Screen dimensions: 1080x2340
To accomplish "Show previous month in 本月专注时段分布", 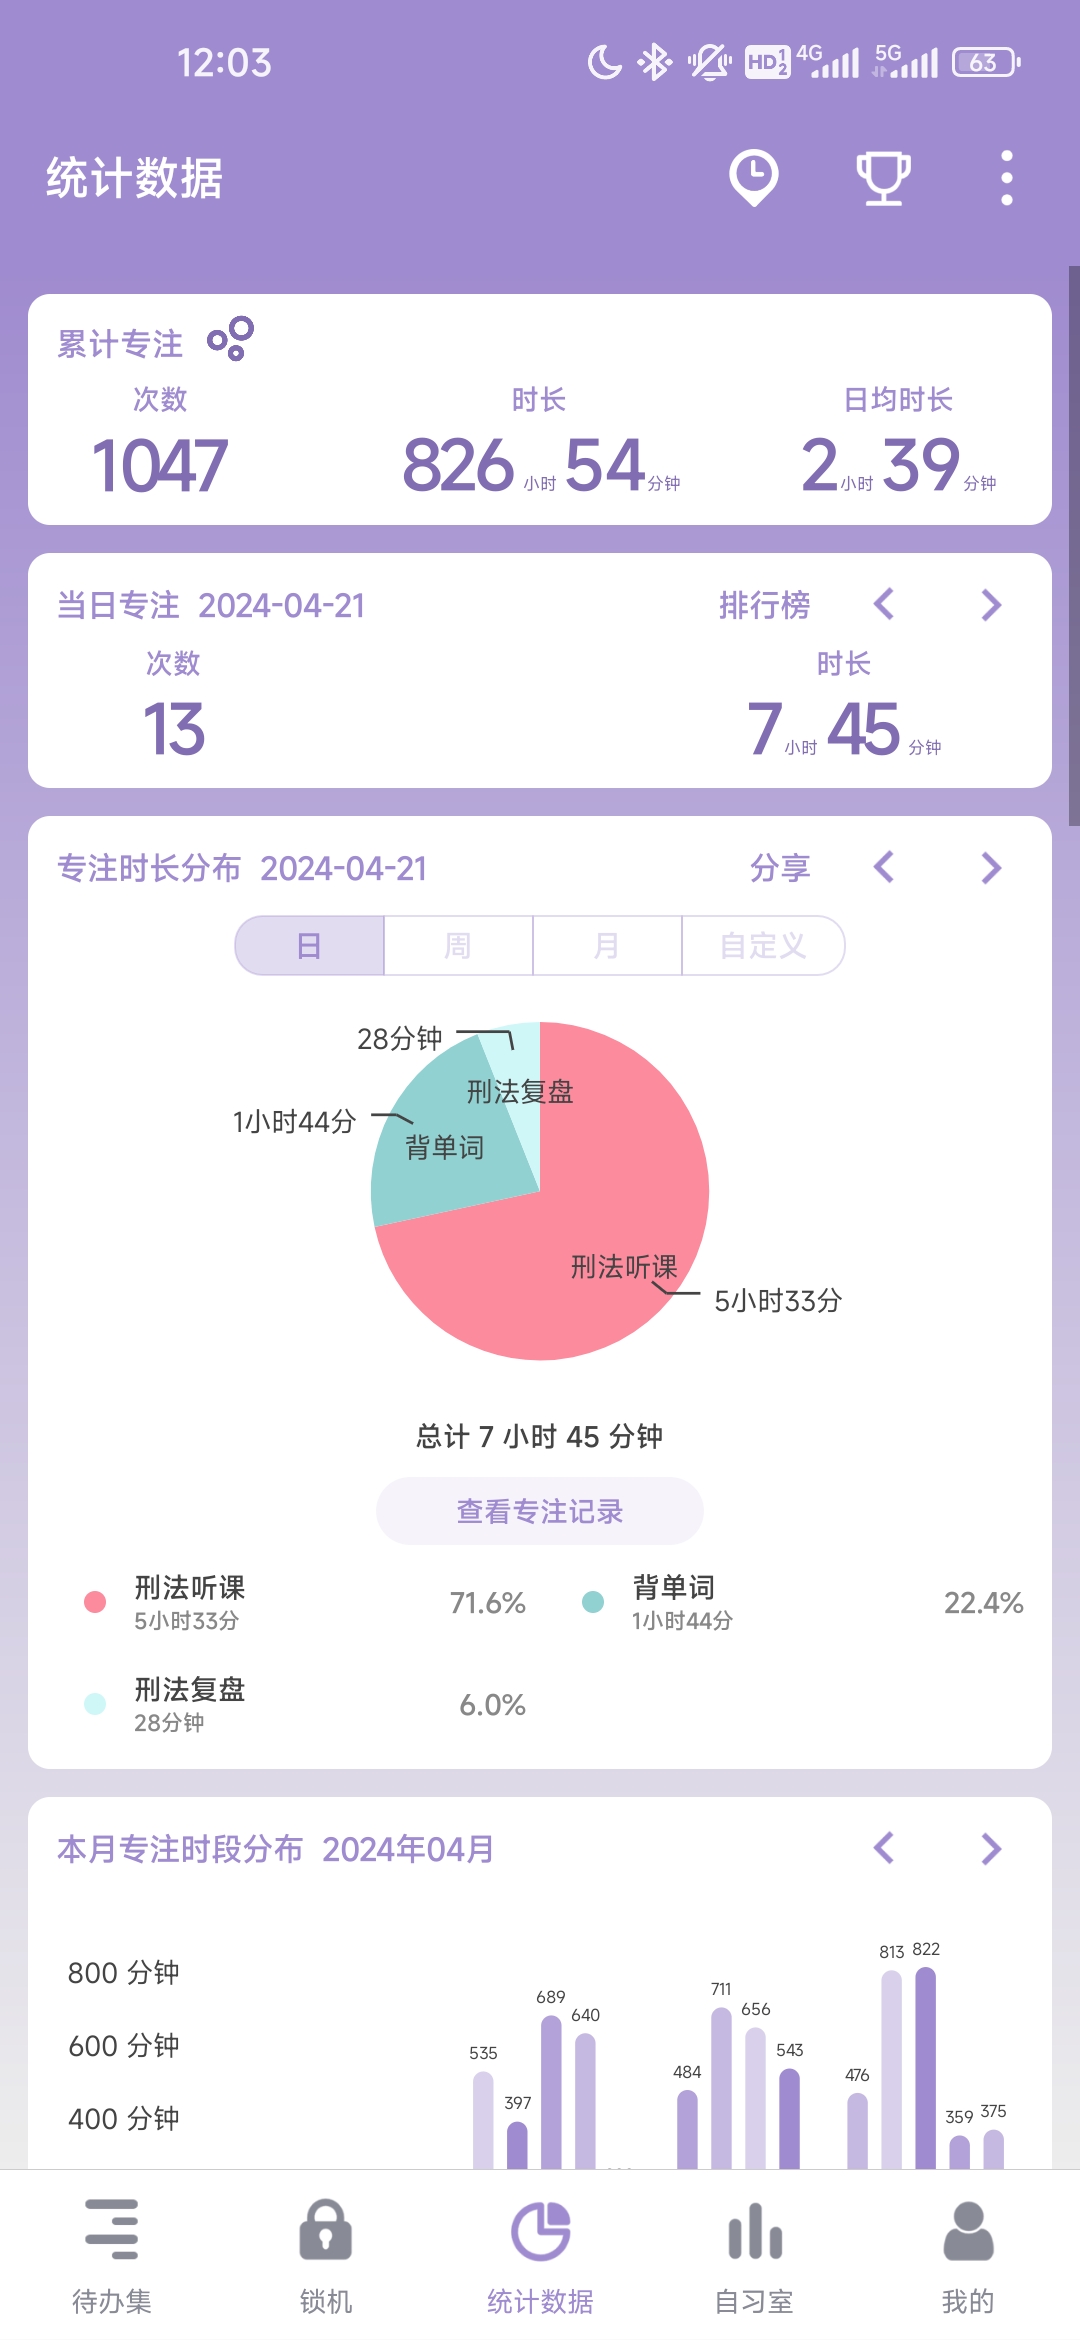I will (884, 1848).
